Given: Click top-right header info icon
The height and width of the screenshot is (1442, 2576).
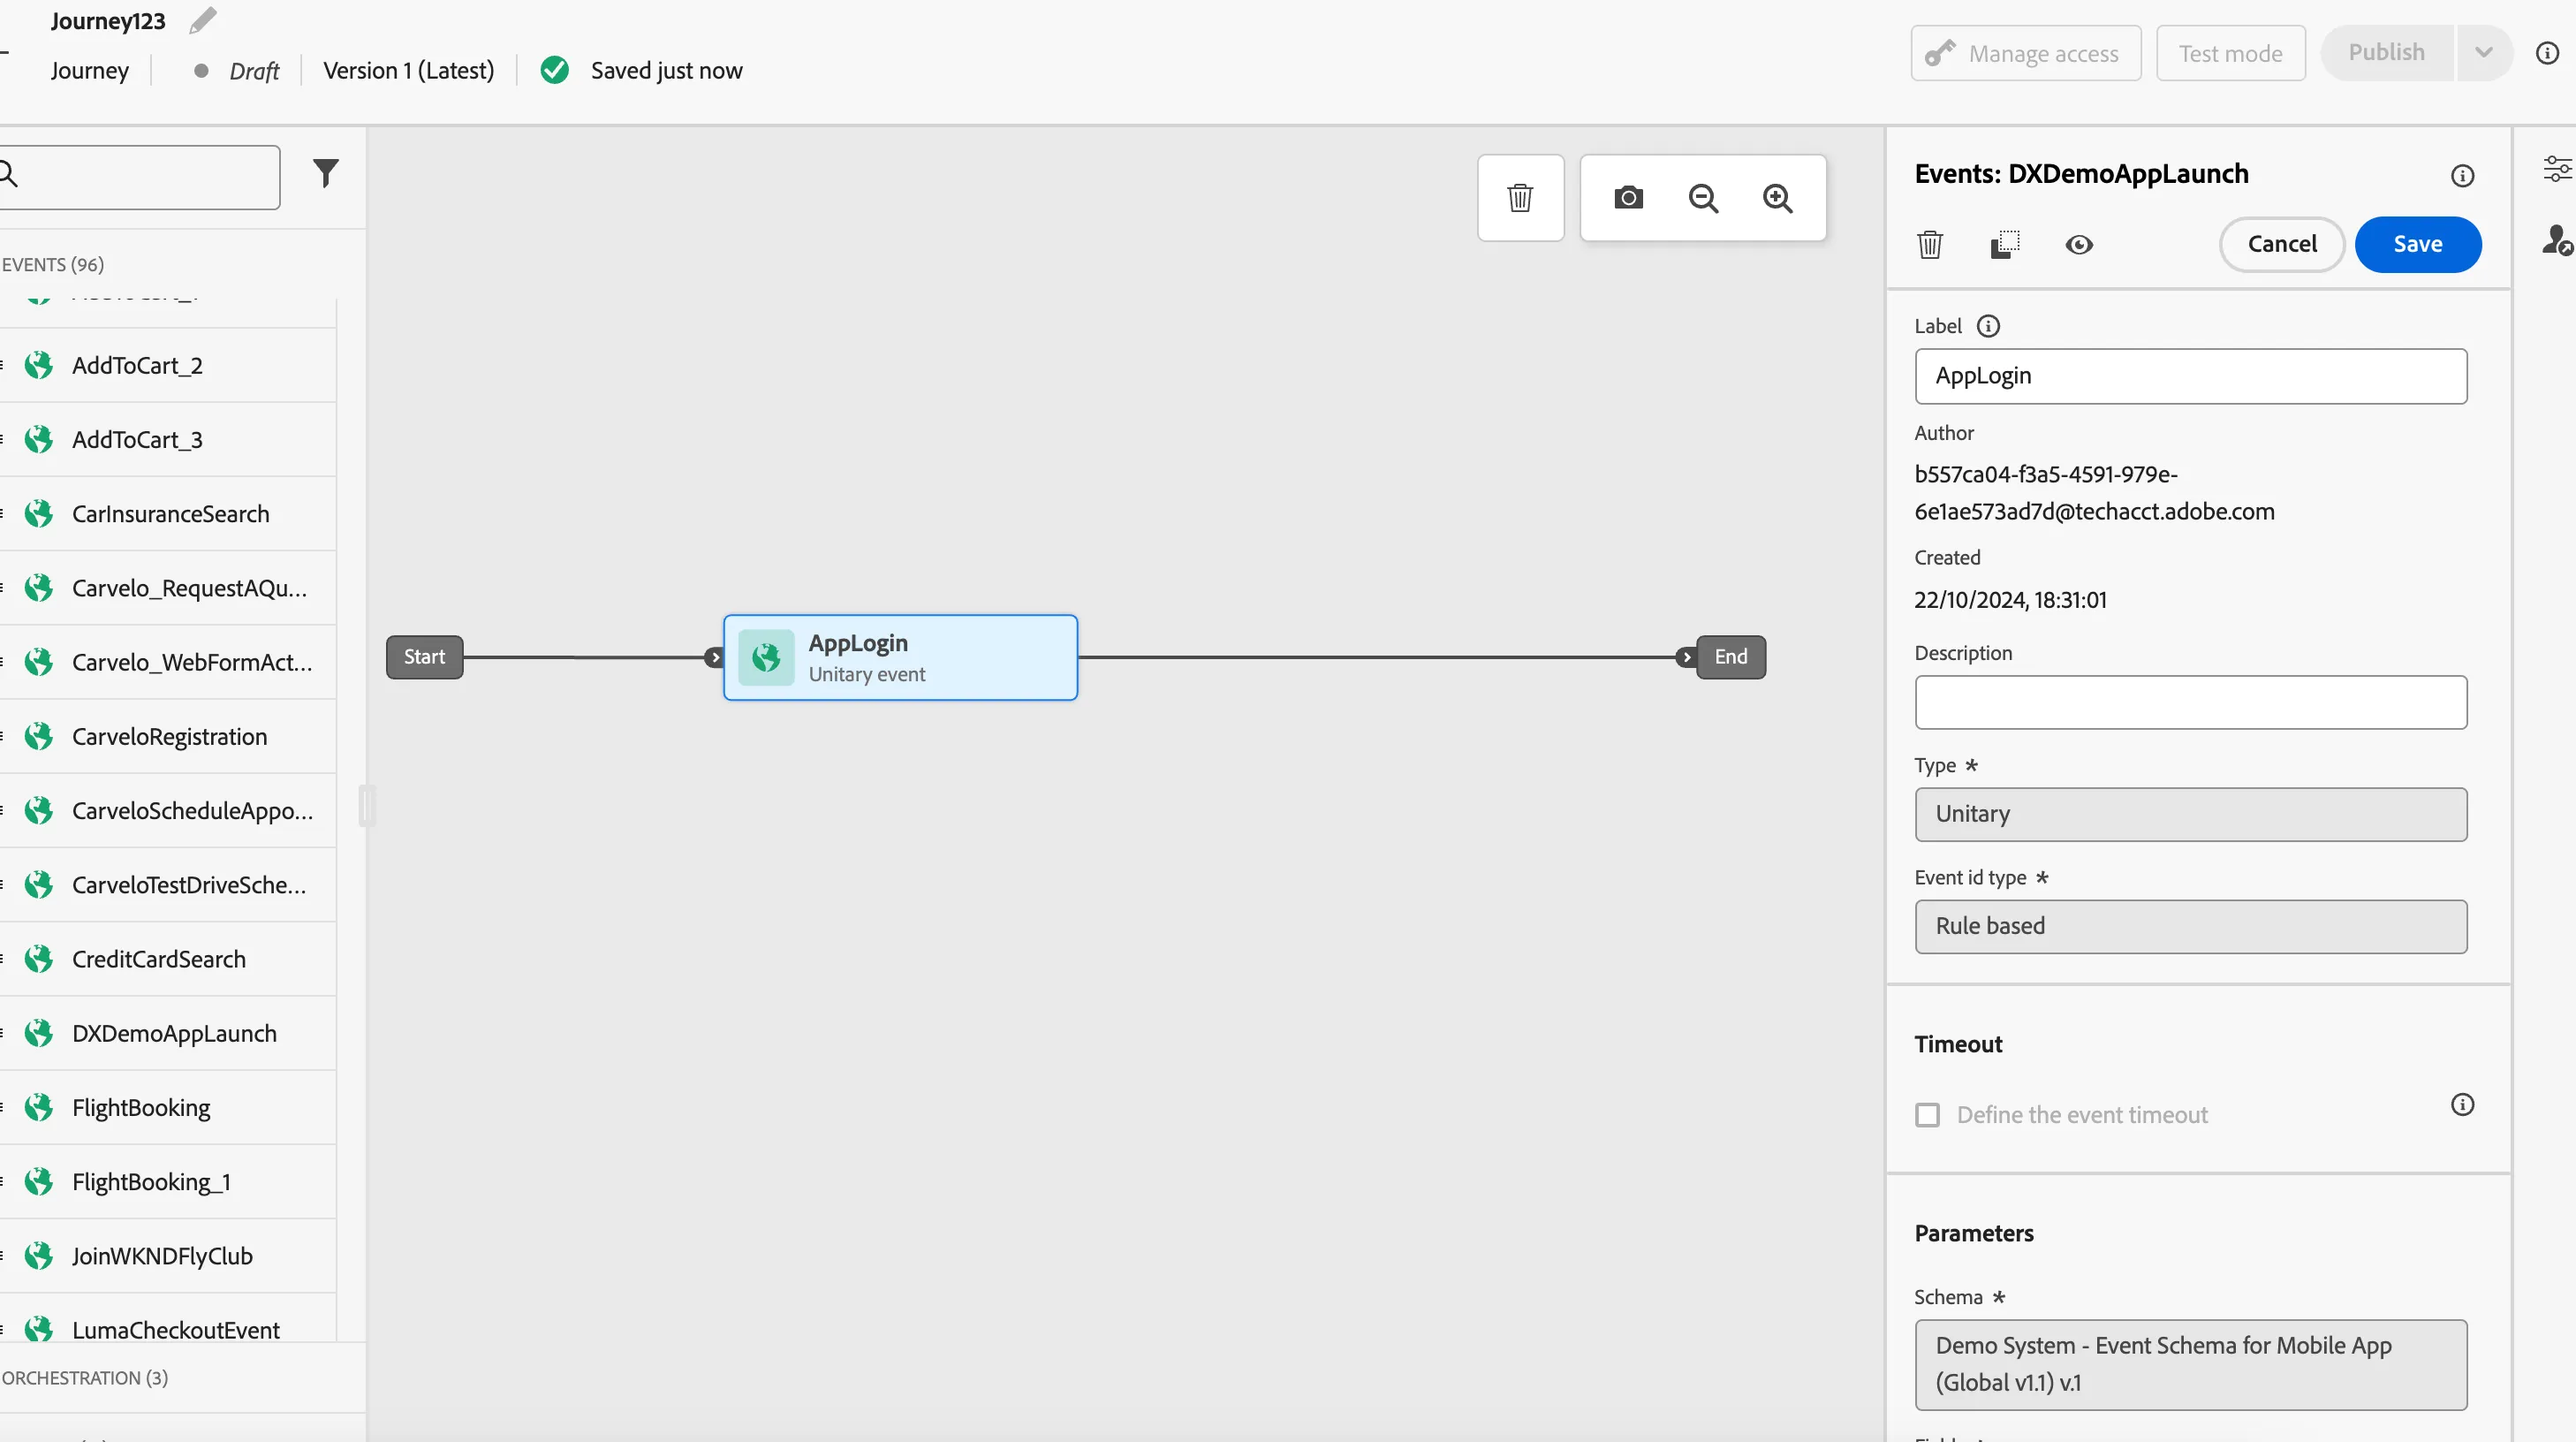Looking at the screenshot, I should click(x=2547, y=52).
